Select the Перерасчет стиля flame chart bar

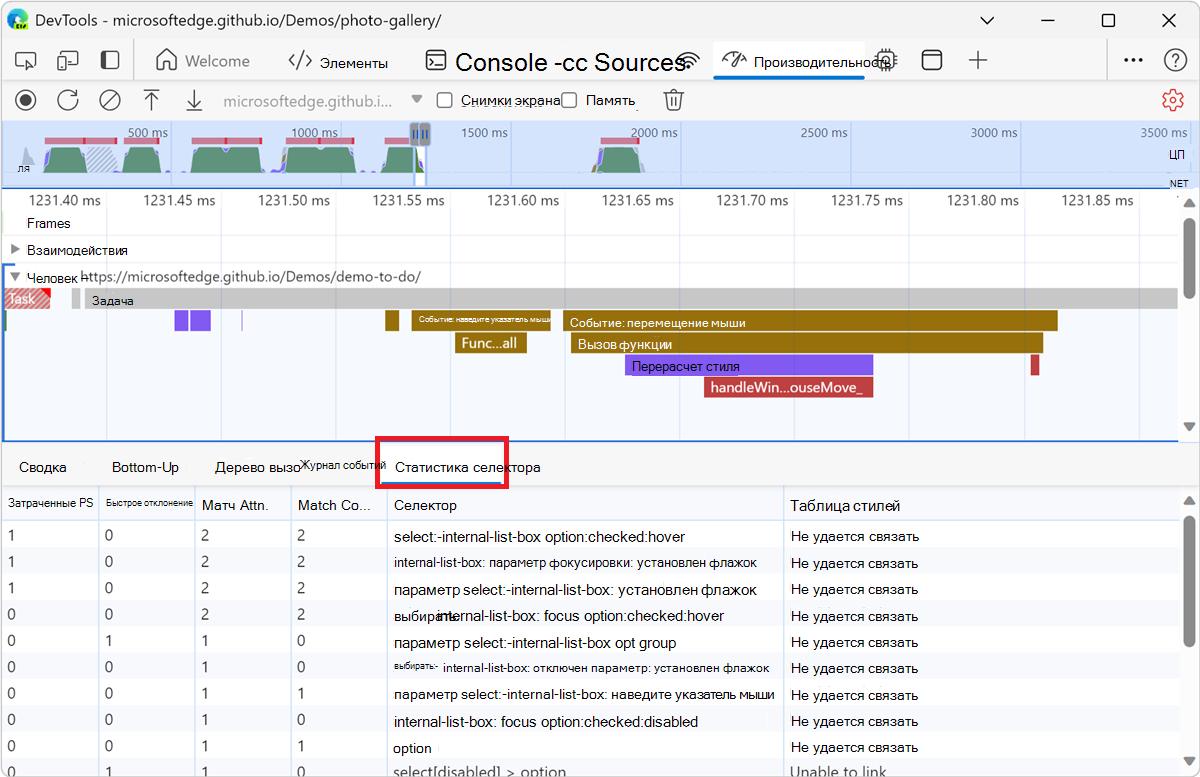[748, 366]
